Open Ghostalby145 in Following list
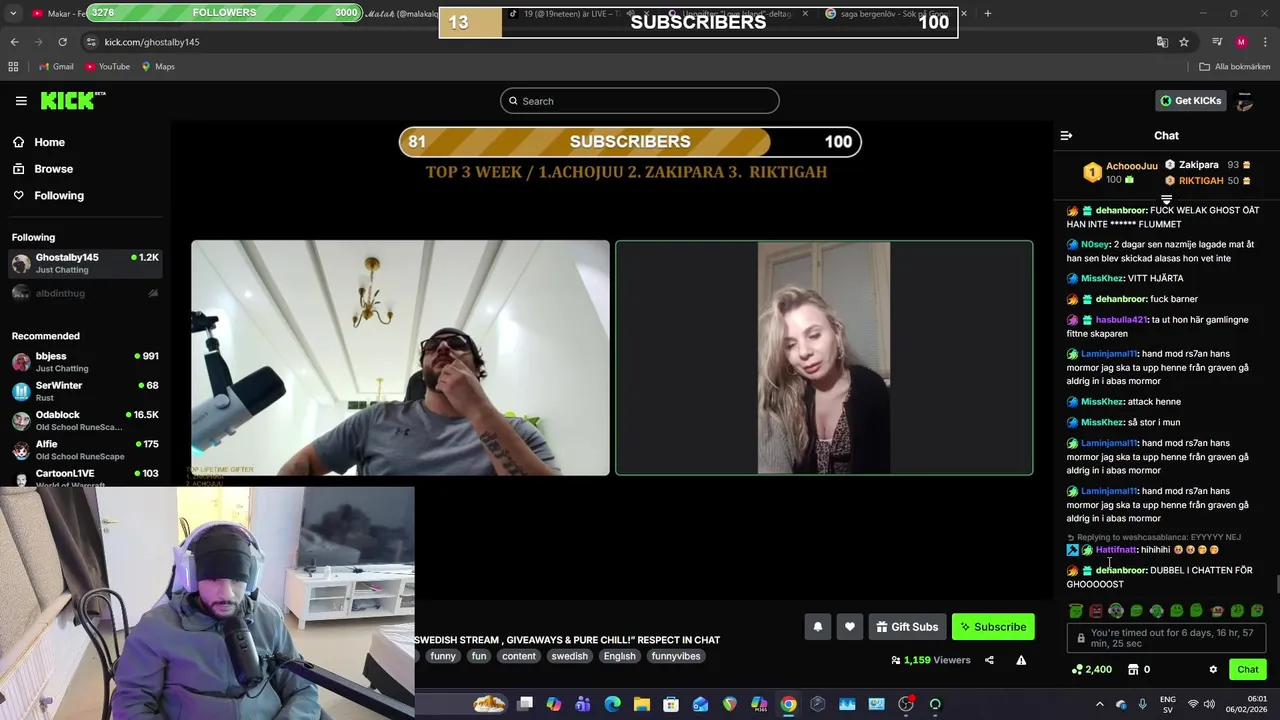The image size is (1280, 720). tap(85, 263)
